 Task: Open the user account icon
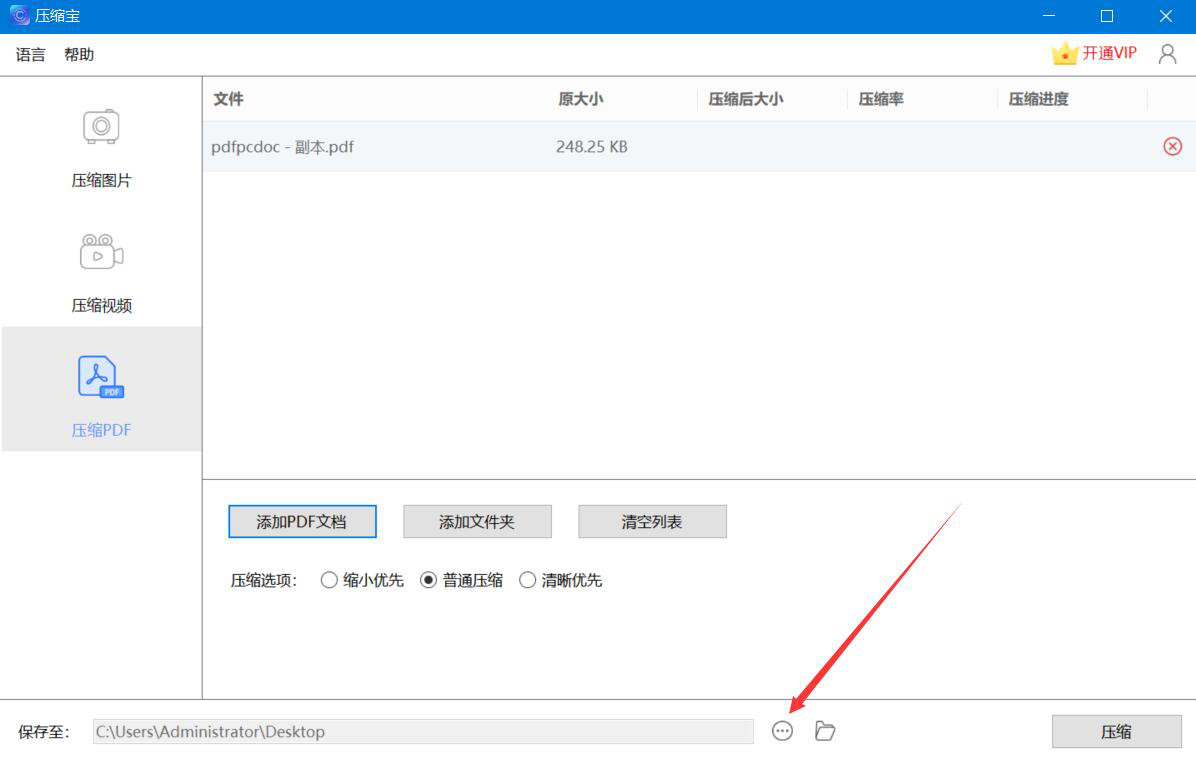point(1167,54)
